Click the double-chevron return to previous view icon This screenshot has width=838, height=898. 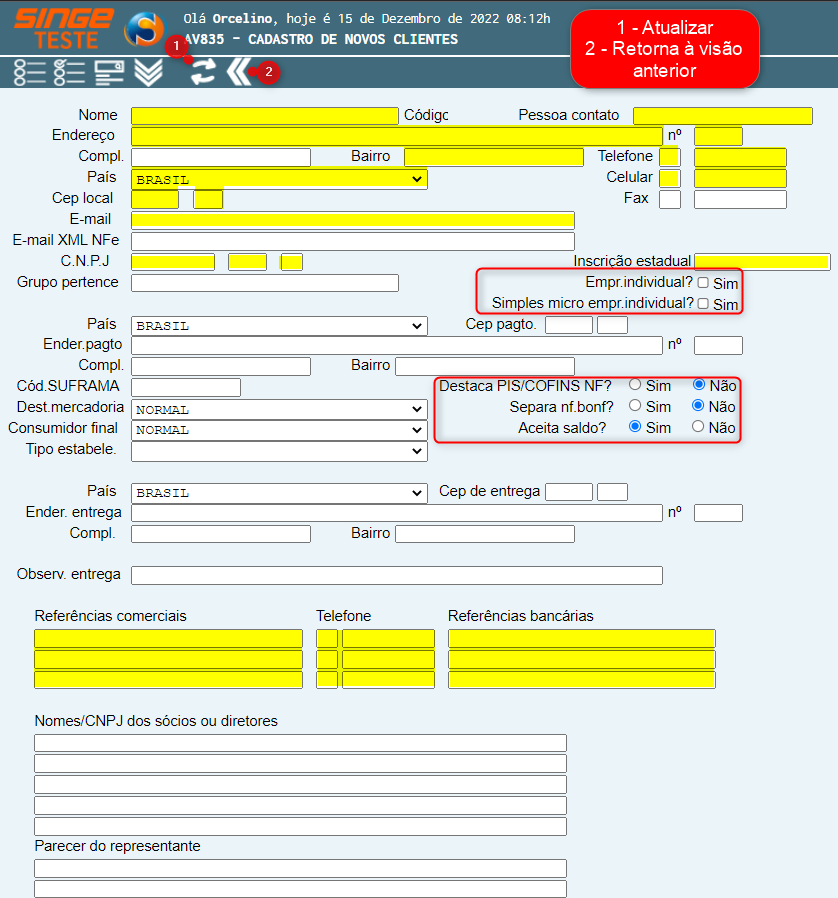(238, 71)
